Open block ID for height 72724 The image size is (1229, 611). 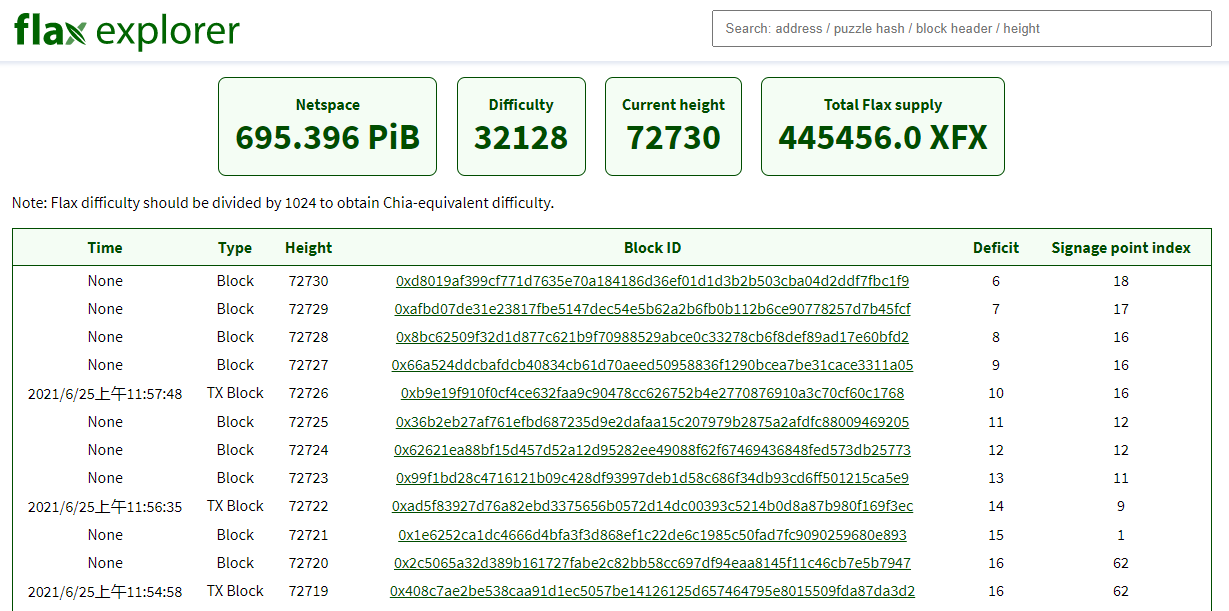[652, 450]
